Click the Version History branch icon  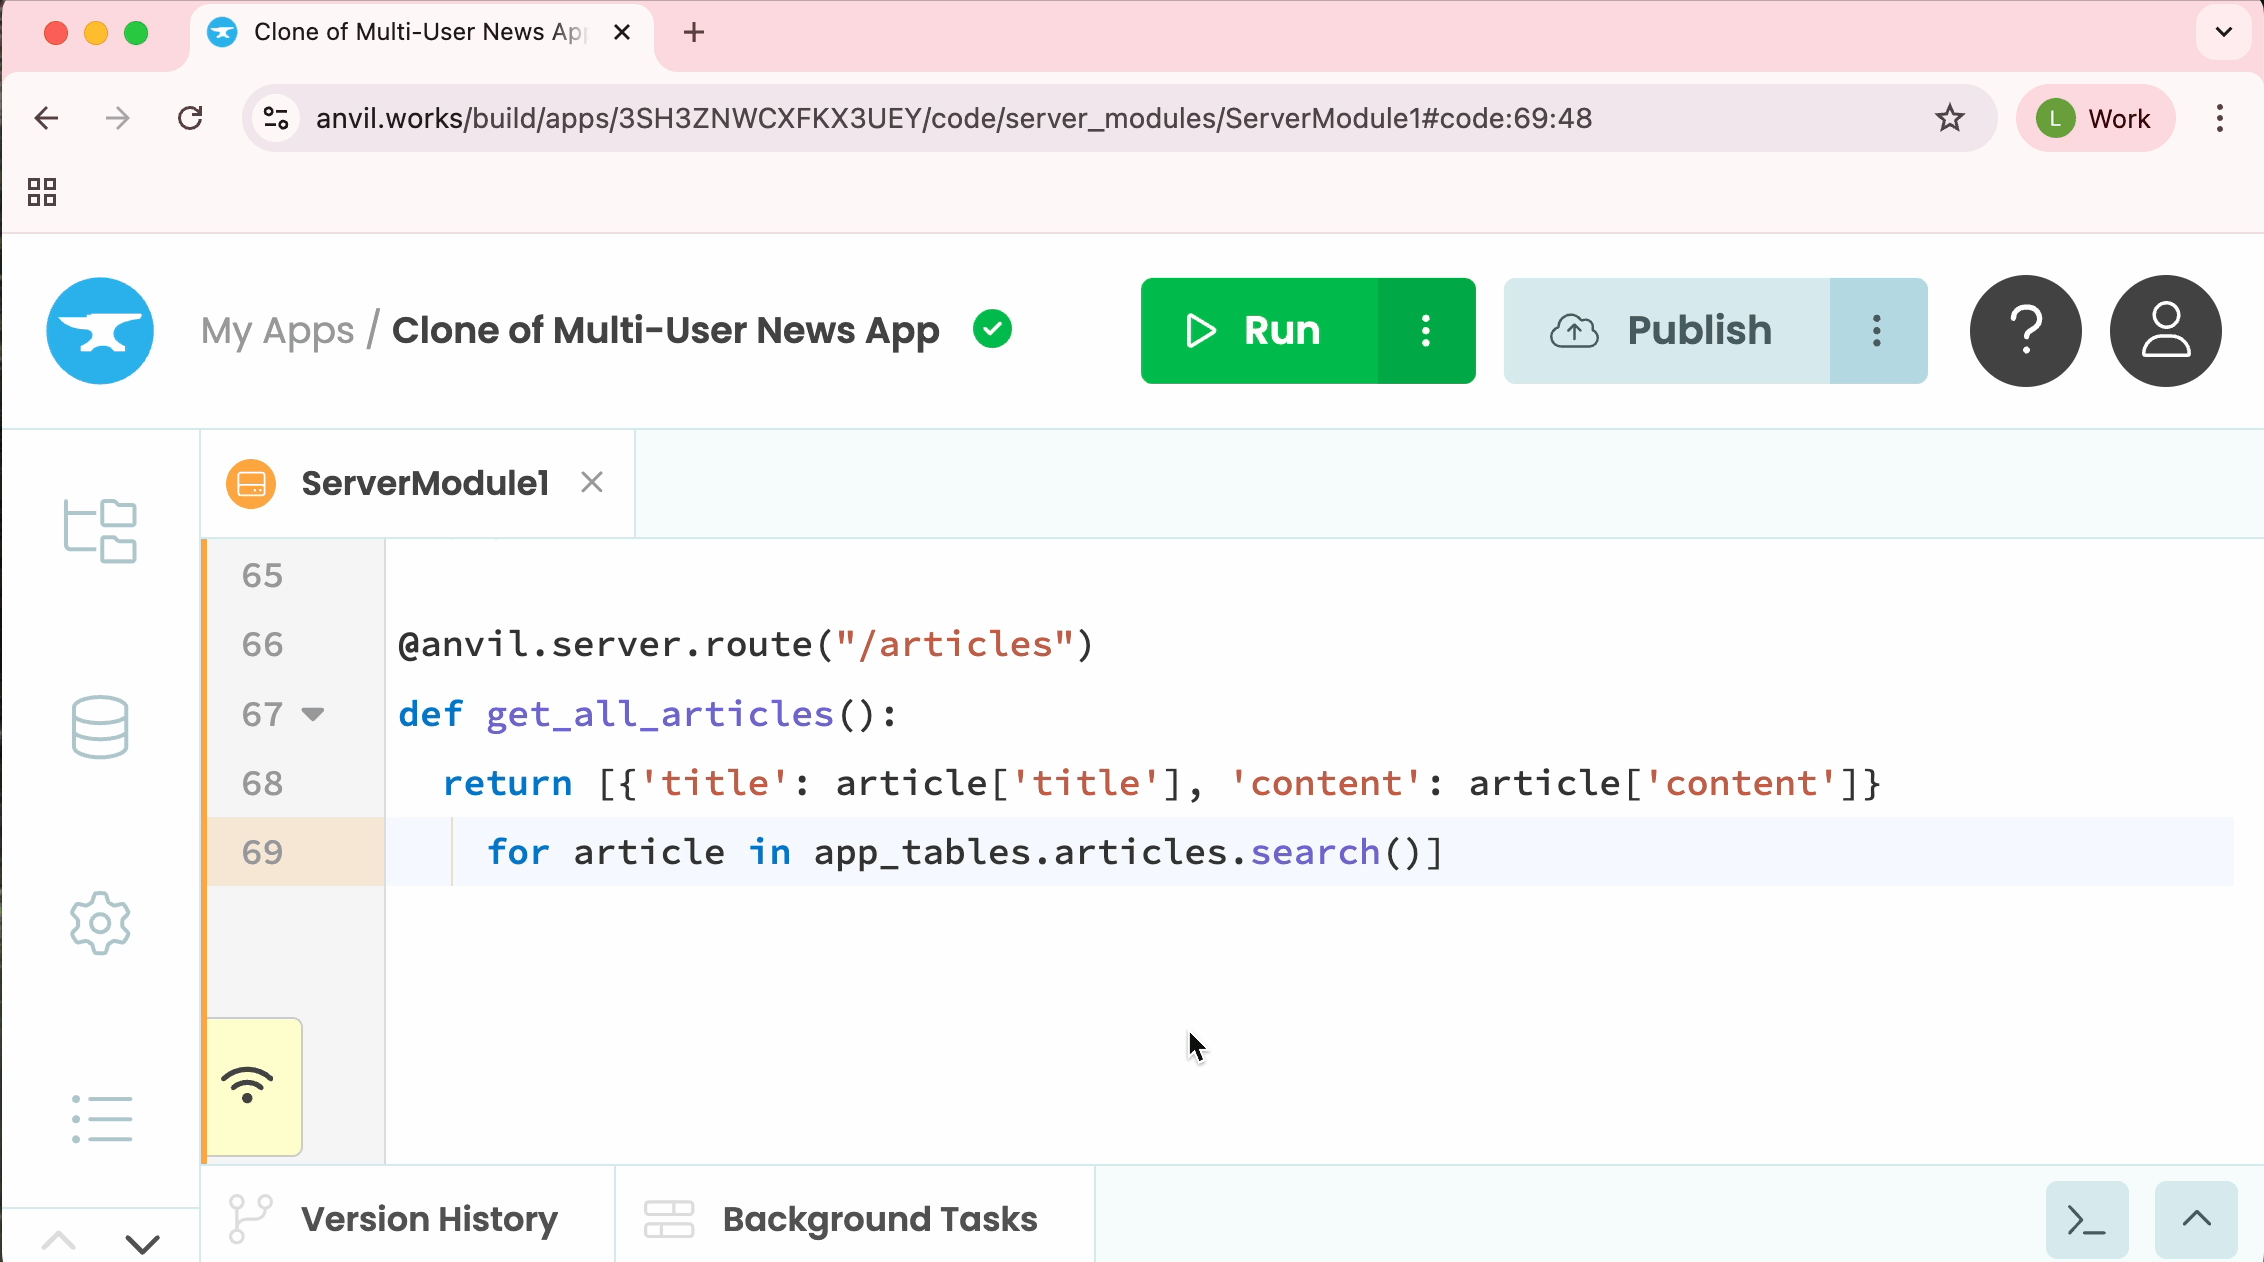pyautogui.click(x=249, y=1219)
